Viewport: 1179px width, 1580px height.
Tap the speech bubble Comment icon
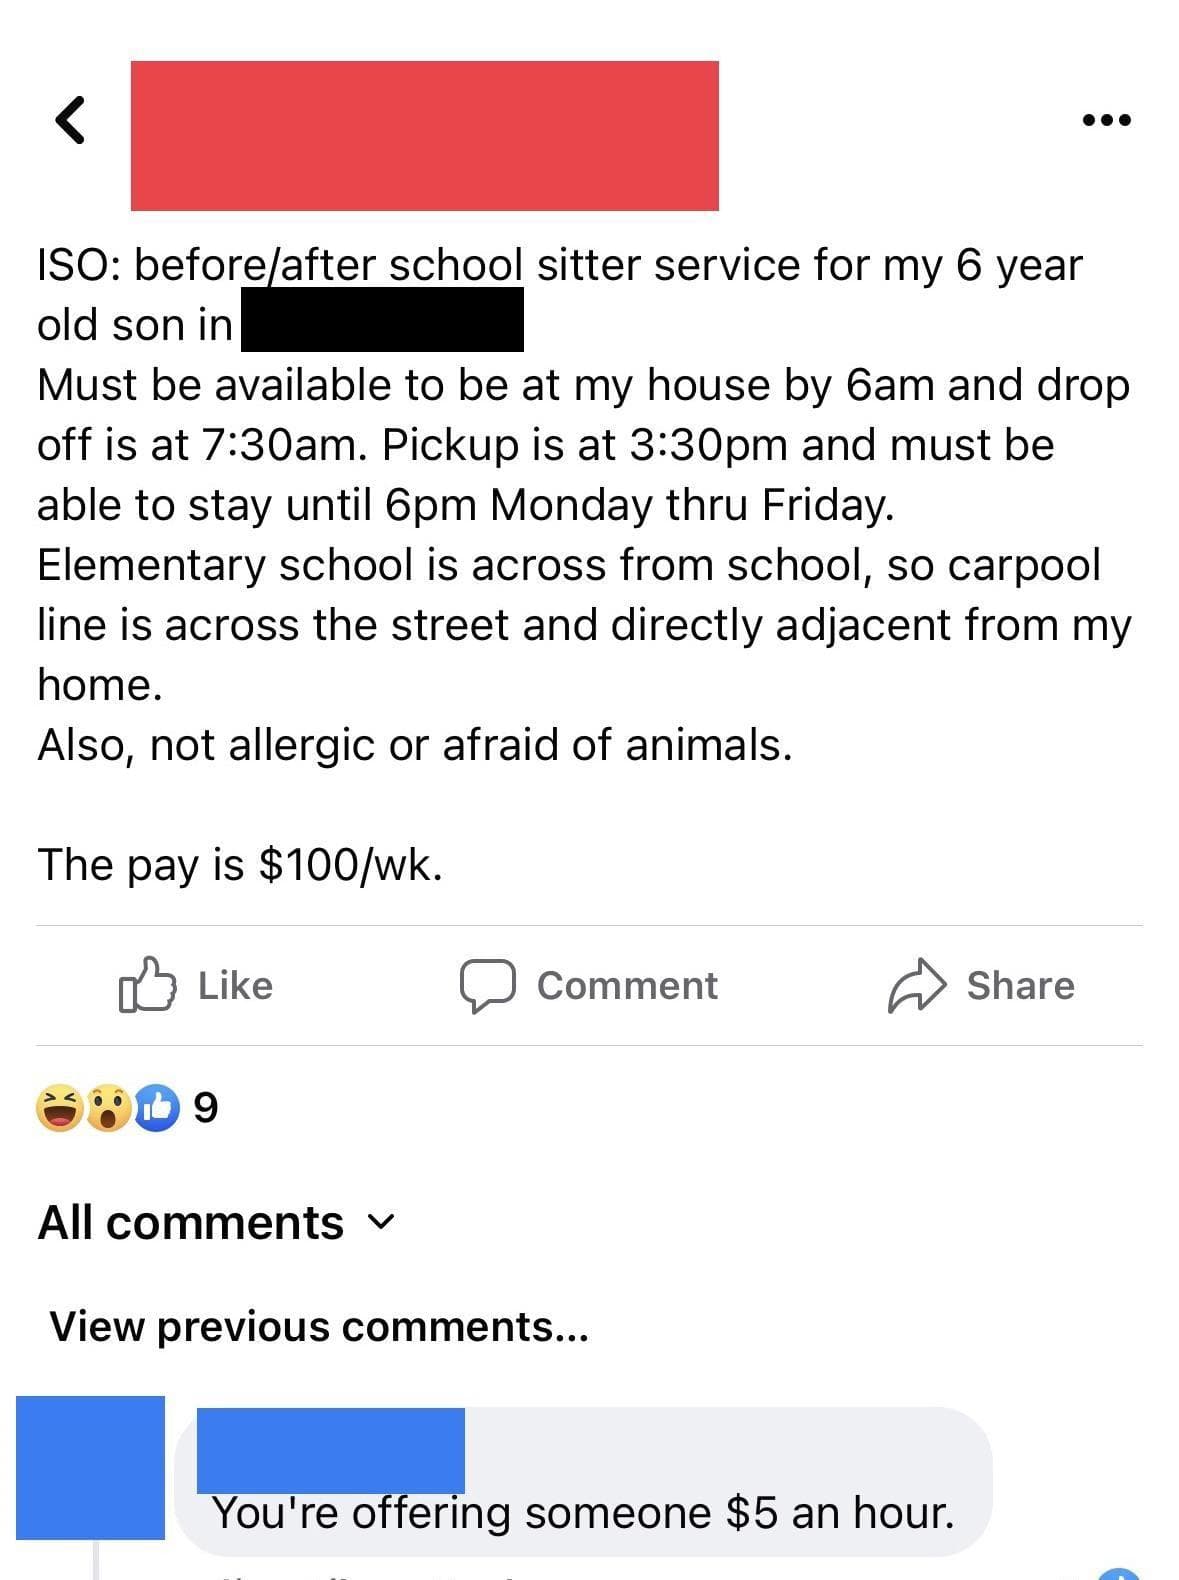487,985
